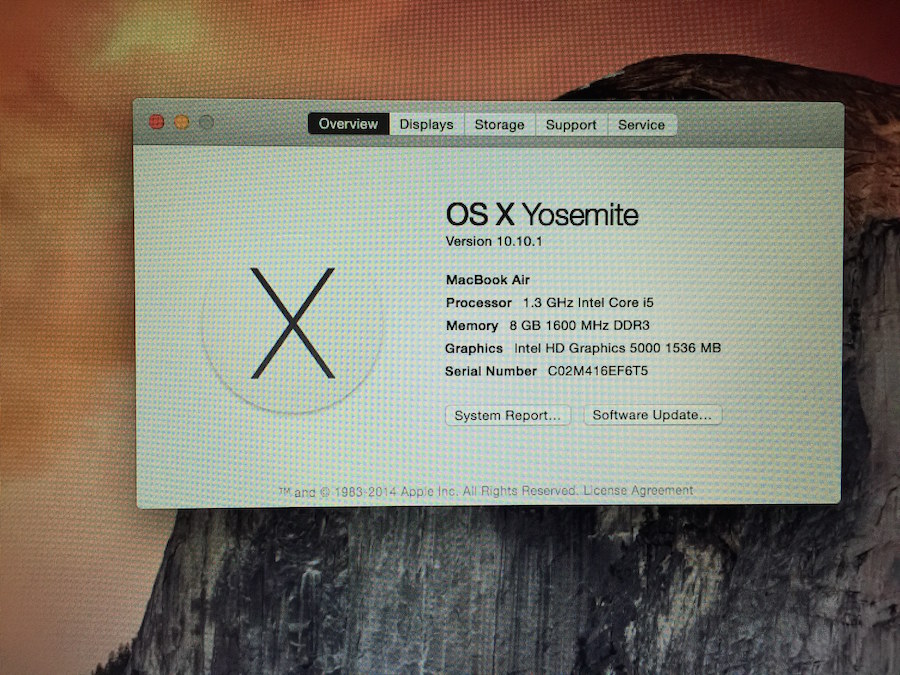Switch to the Displays tab

point(426,125)
